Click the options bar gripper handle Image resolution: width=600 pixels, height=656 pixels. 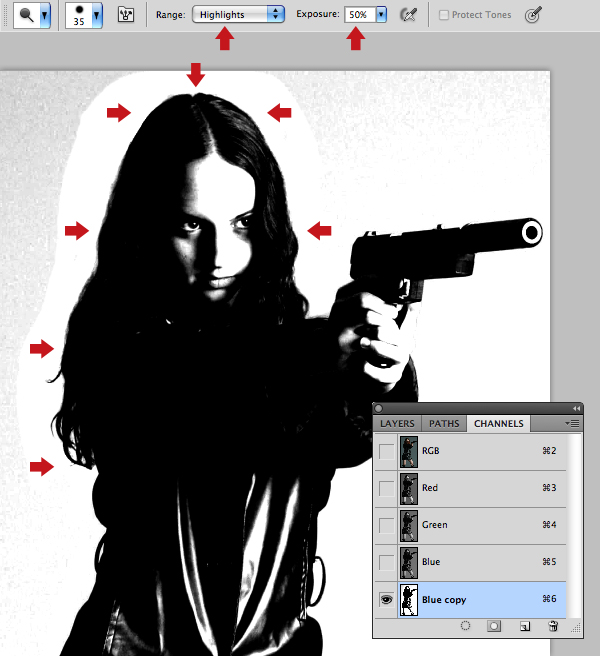pos(5,15)
